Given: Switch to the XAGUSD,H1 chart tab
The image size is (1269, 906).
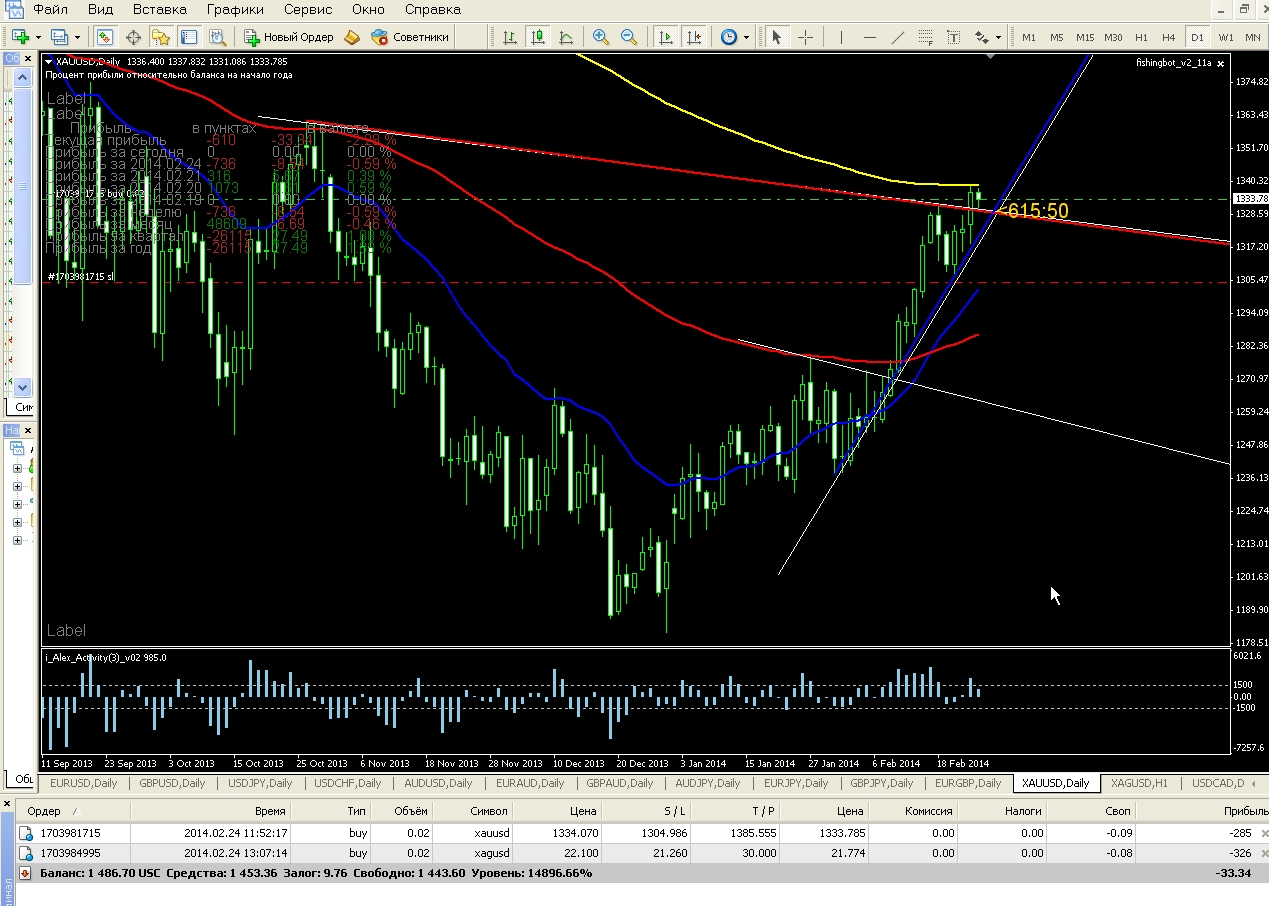Looking at the screenshot, I should 1138,783.
